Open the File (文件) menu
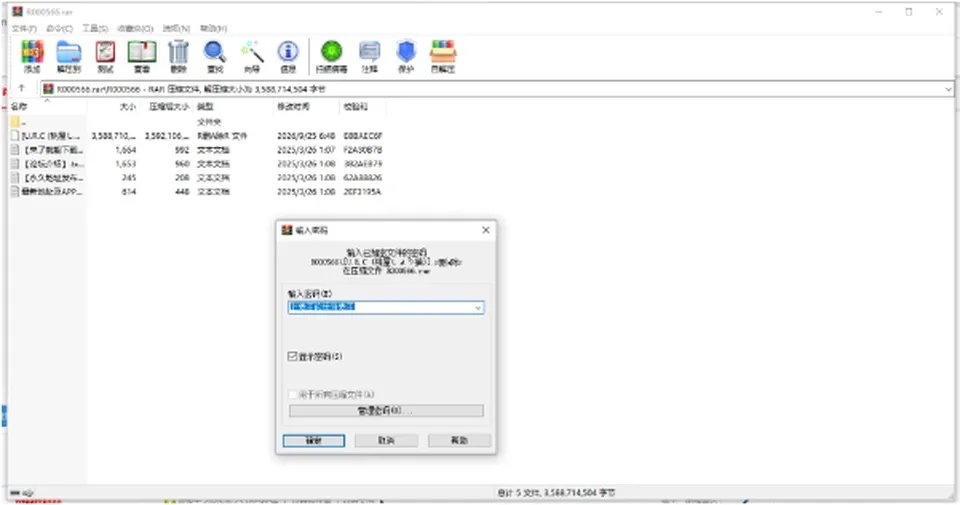The height and width of the screenshot is (505, 960). [x=24, y=28]
